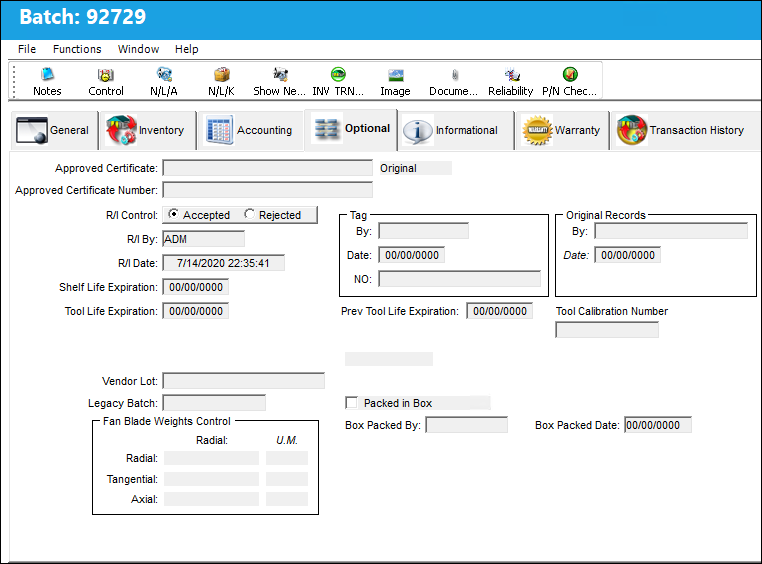Click the Shelf Life Expiration date field
The image size is (762, 564).
pos(196,287)
